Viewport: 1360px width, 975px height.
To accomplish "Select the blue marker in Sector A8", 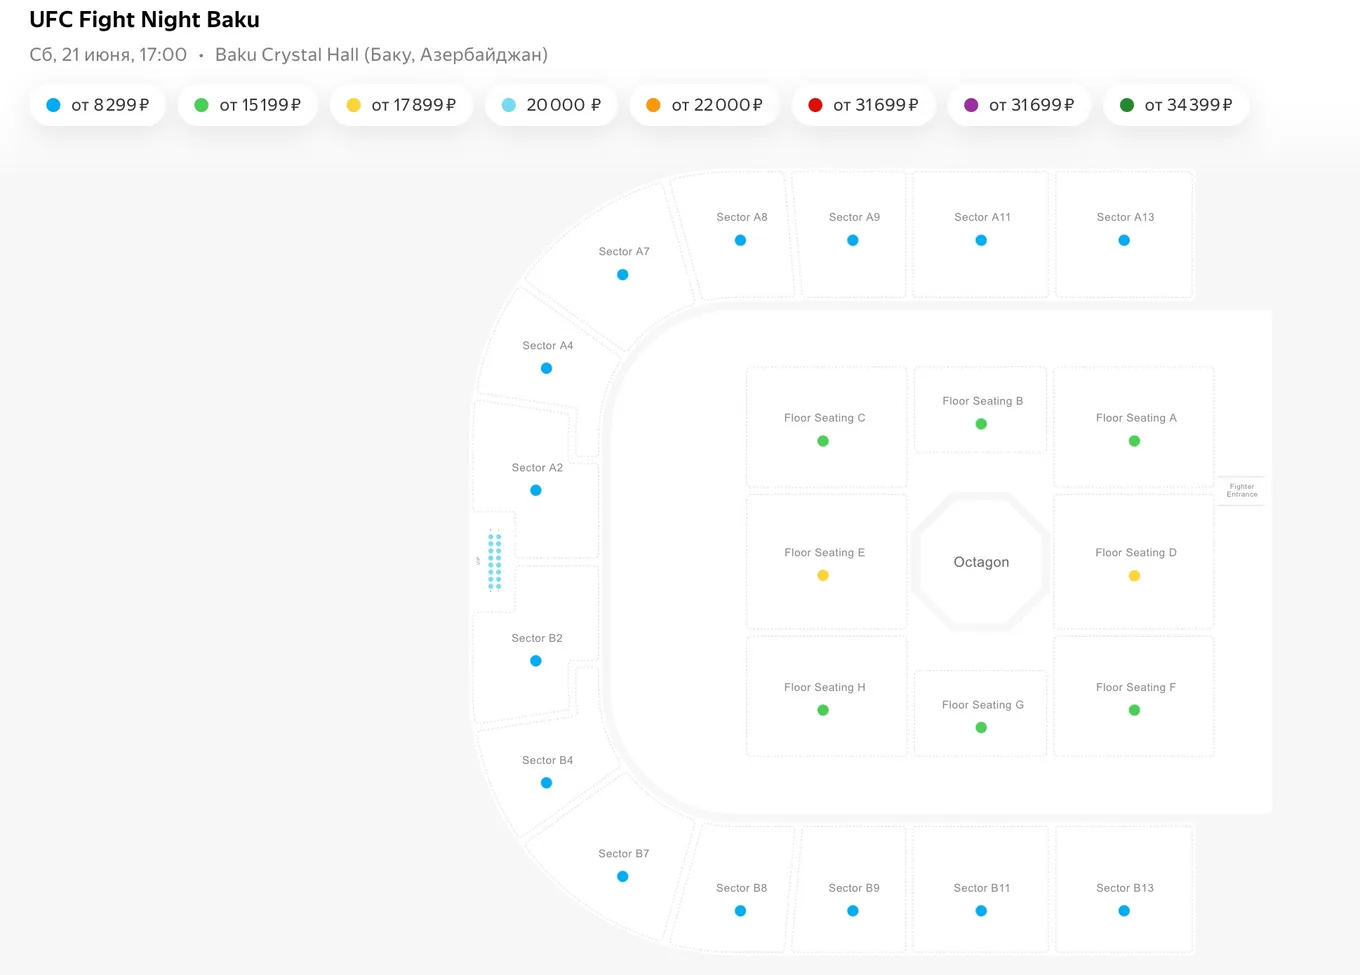I will click(741, 240).
